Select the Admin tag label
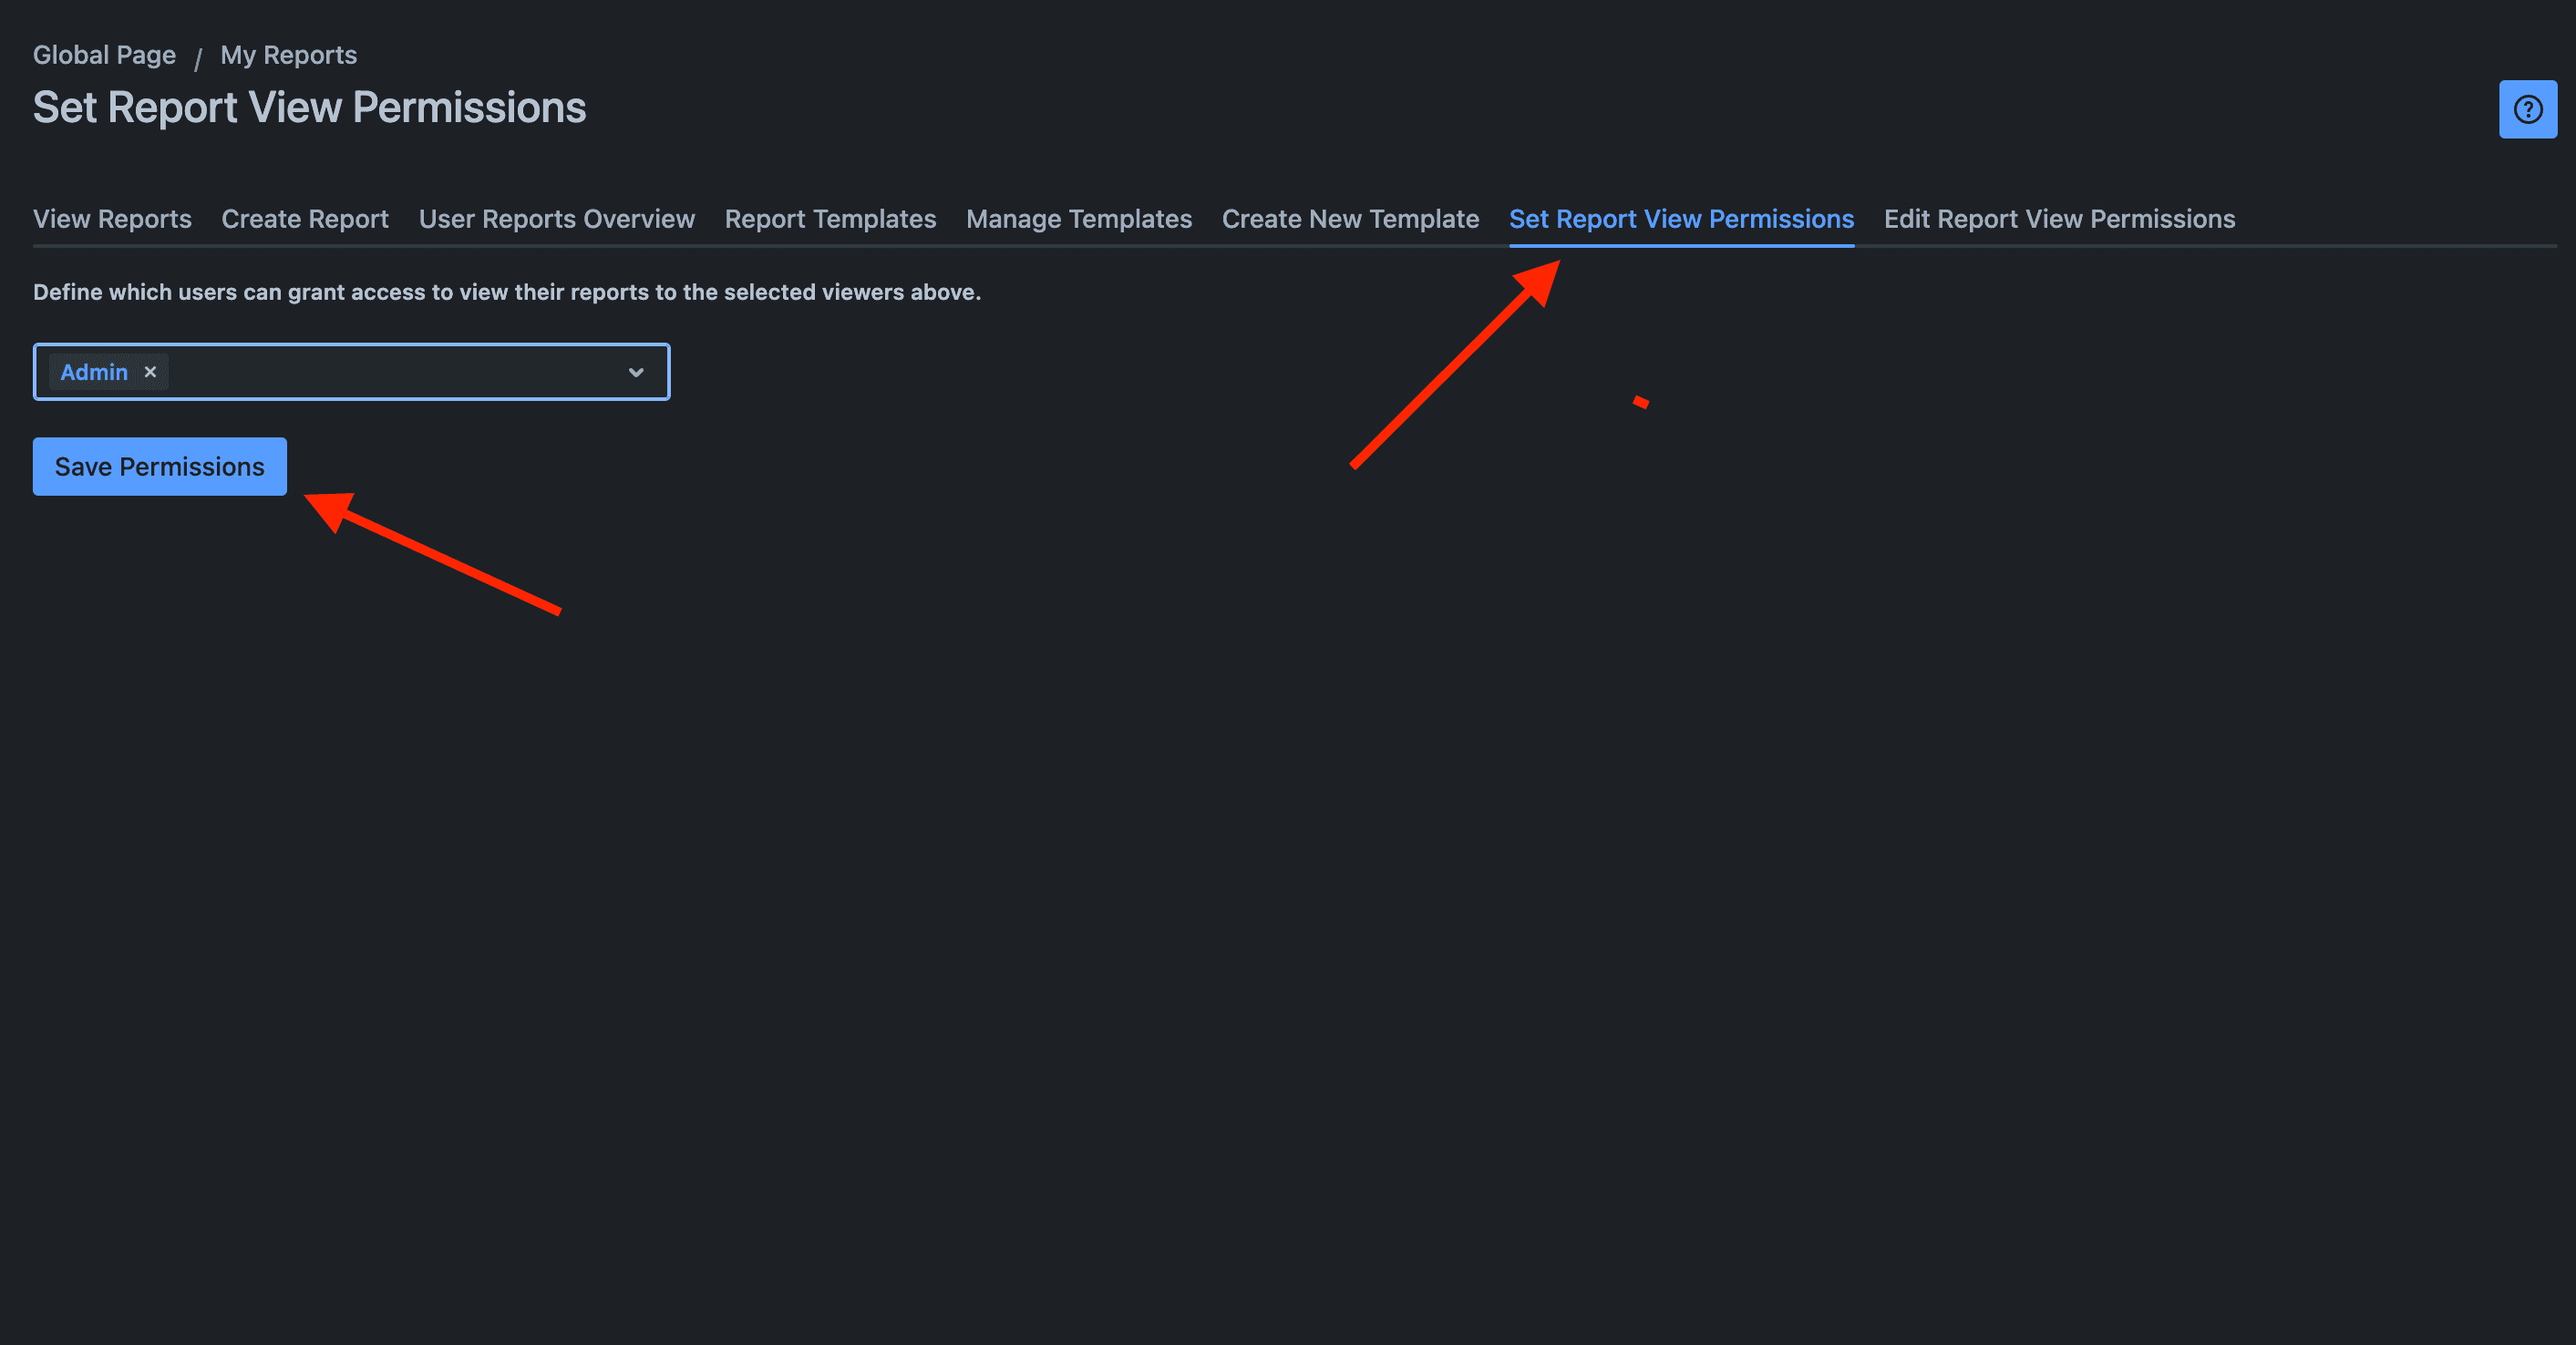The image size is (2576, 1345). click(94, 372)
